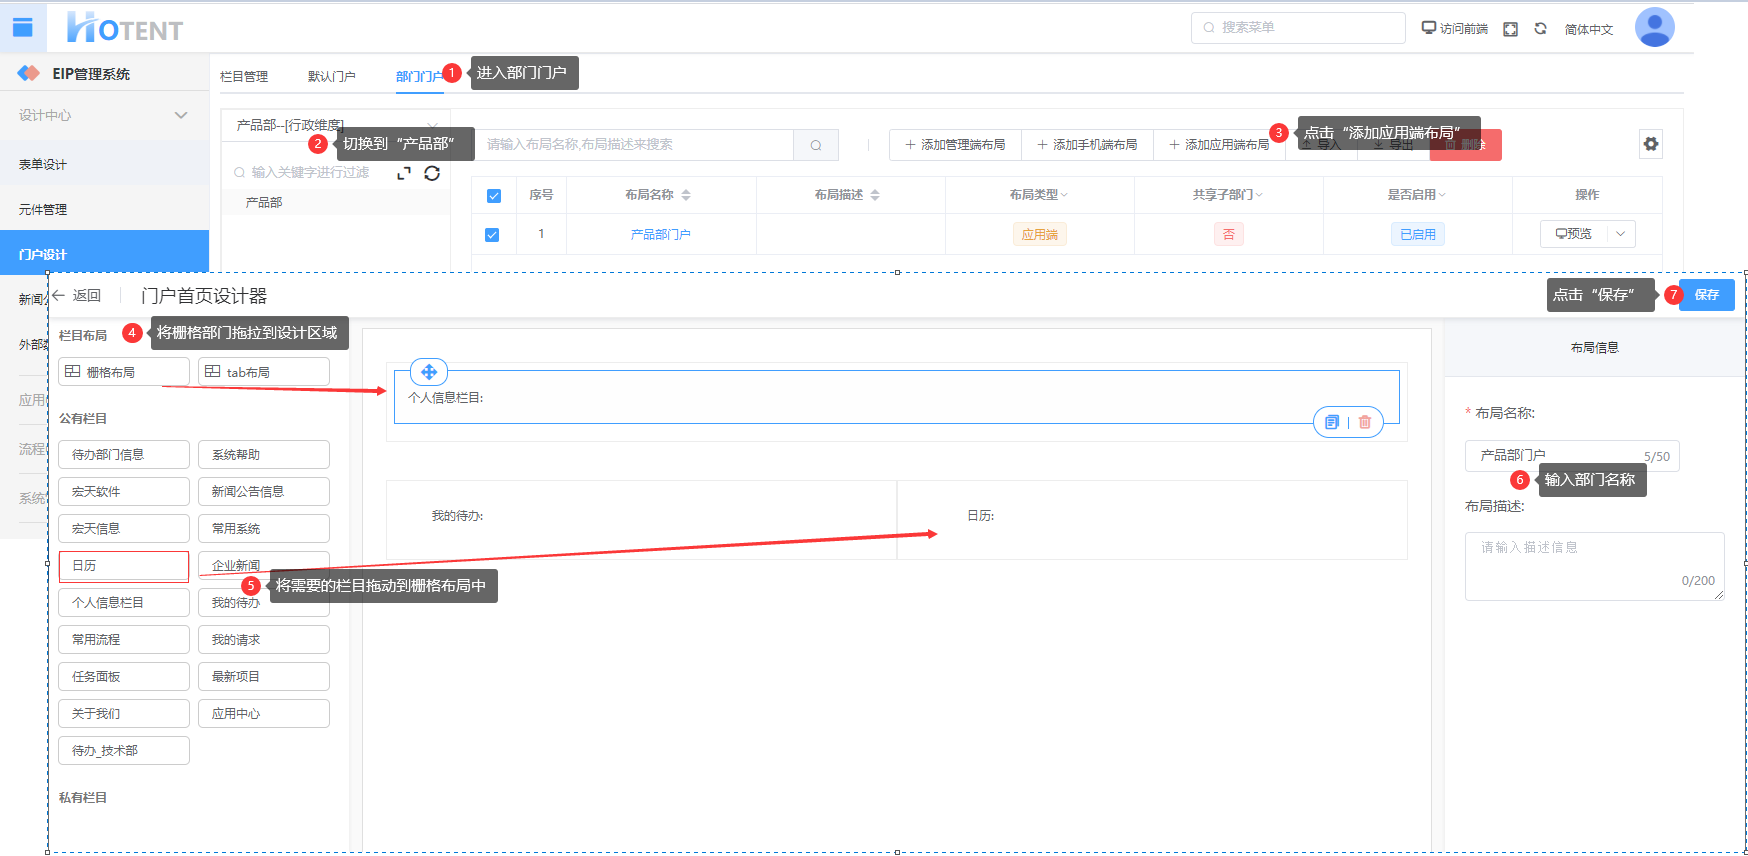Click the HOTENT logo
The image size is (1748, 856).
point(125,28)
